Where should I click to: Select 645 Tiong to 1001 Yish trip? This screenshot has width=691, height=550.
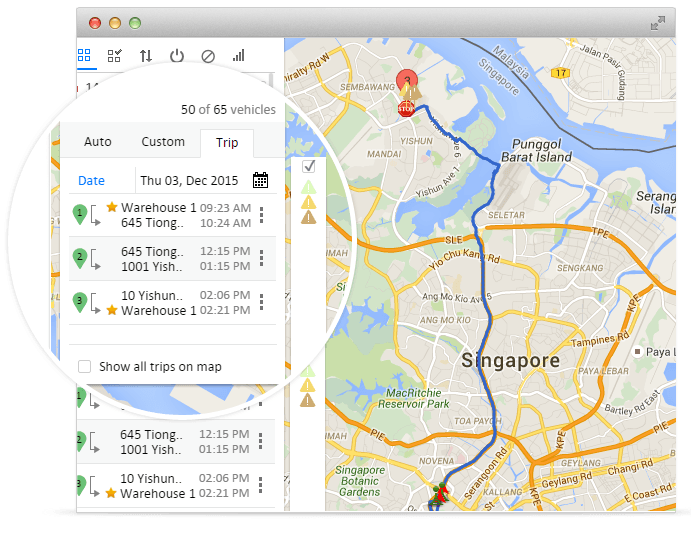point(172,259)
